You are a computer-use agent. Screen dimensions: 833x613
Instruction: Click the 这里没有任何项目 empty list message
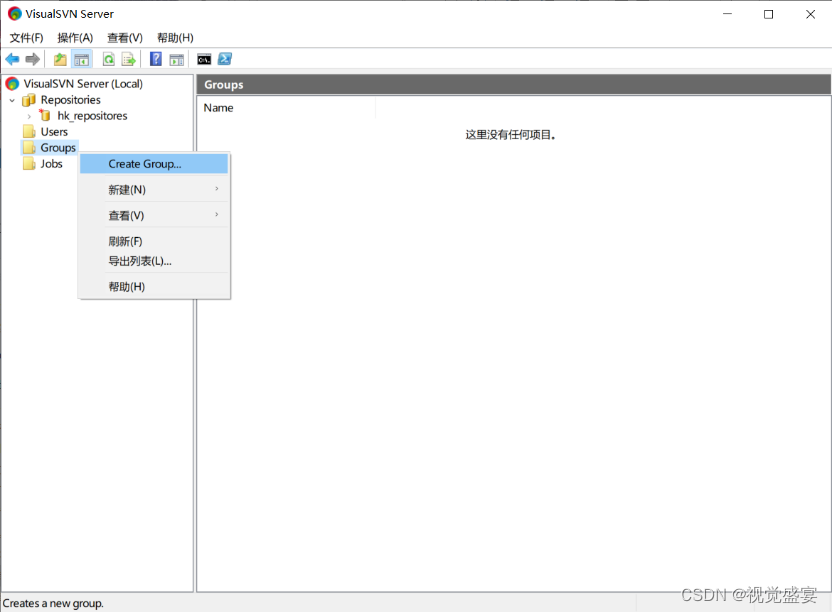click(x=511, y=135)
